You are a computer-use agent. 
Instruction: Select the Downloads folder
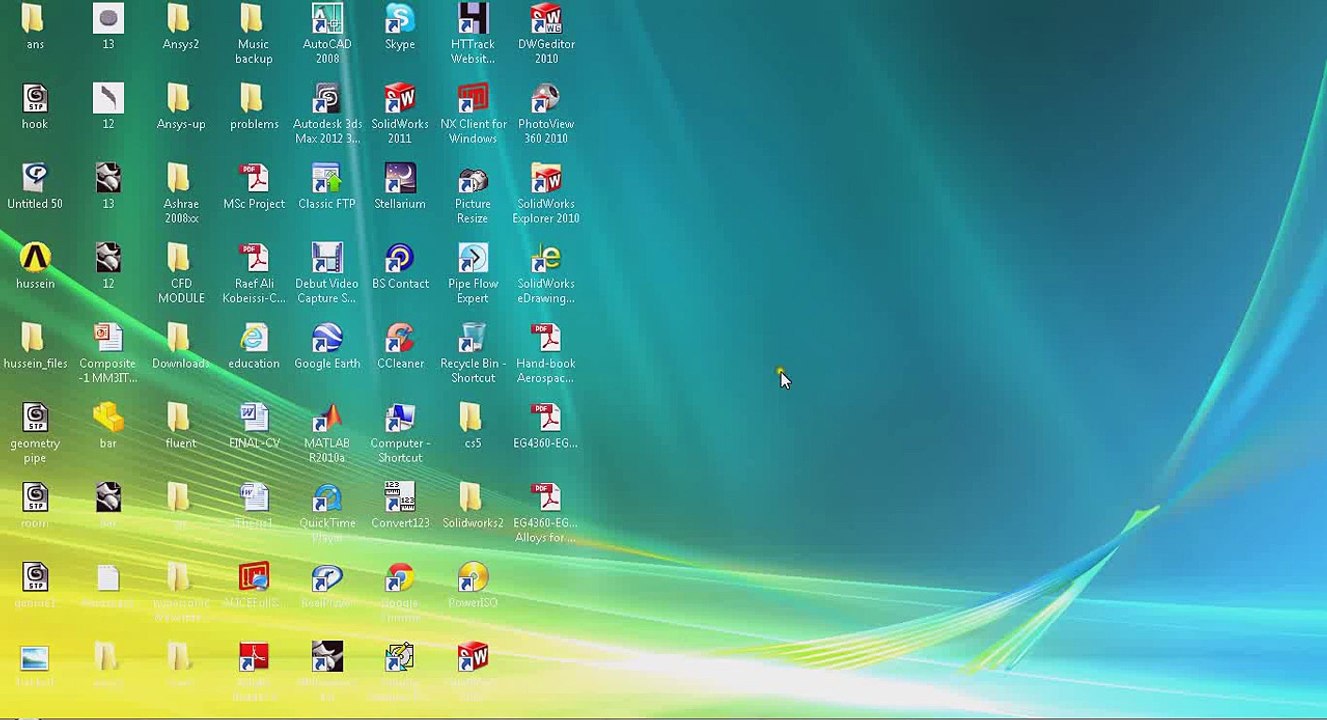[181, 339]
